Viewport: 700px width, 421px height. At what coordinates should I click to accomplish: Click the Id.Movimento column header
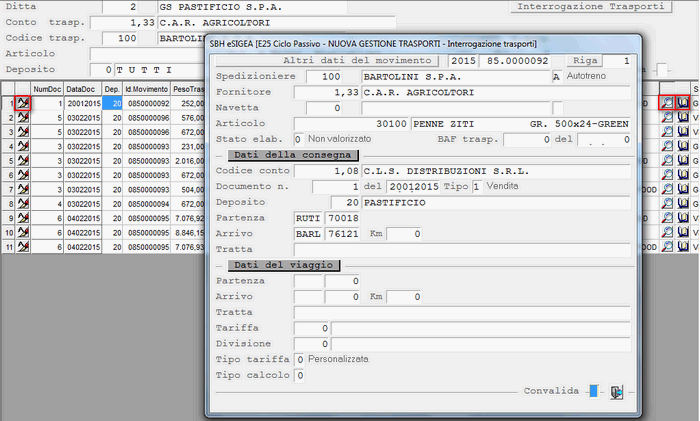pos(146,89)
